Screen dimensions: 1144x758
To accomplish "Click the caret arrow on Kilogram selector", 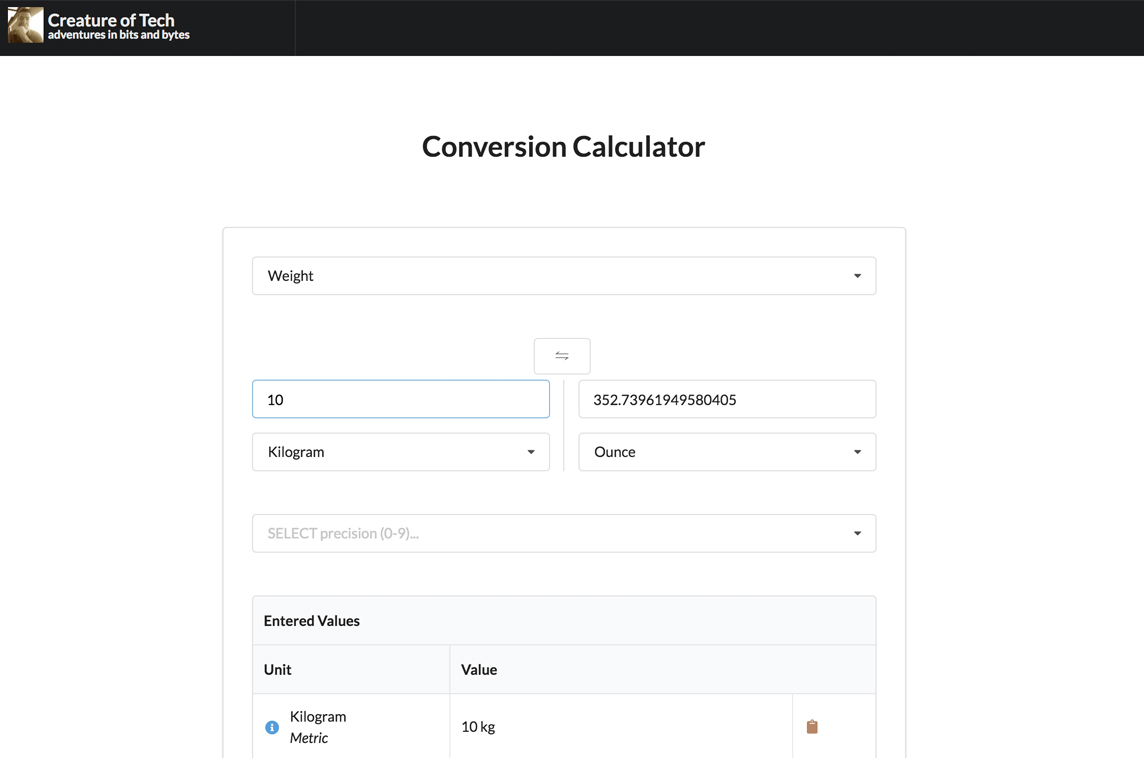I will coord(531,452).
